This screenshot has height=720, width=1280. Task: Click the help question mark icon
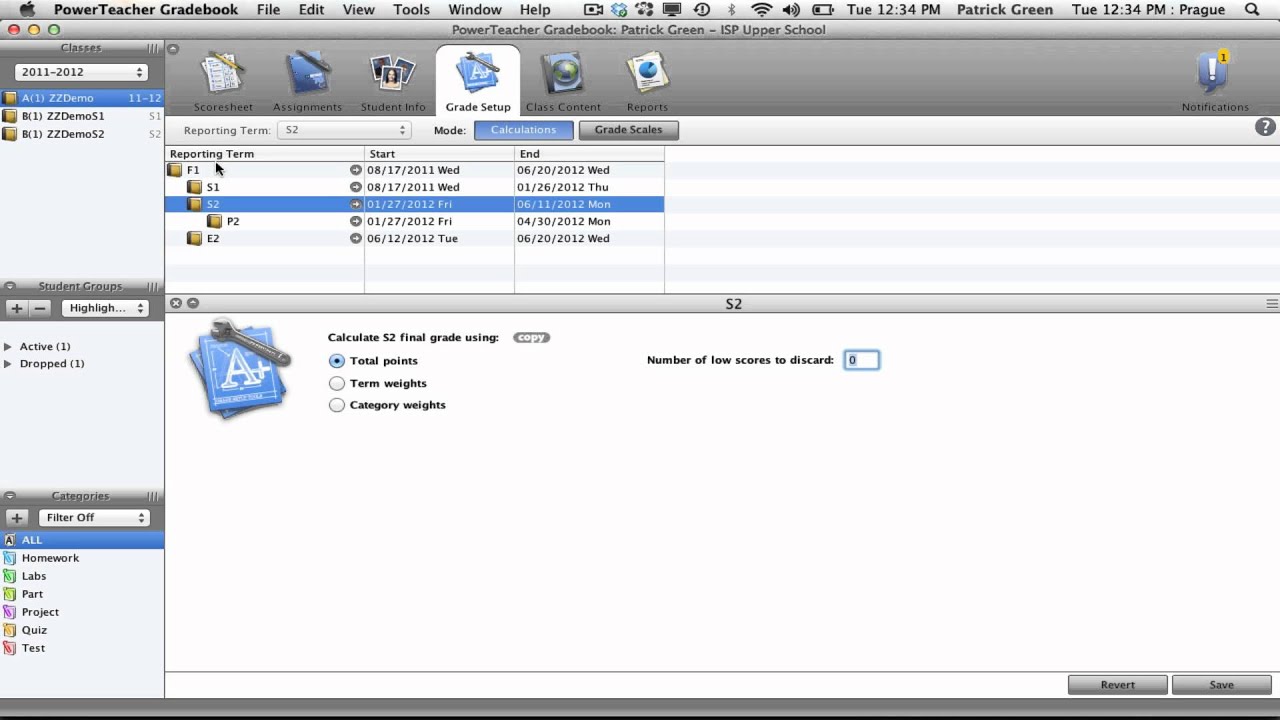pyautogui.click(x=1265, y=127)
